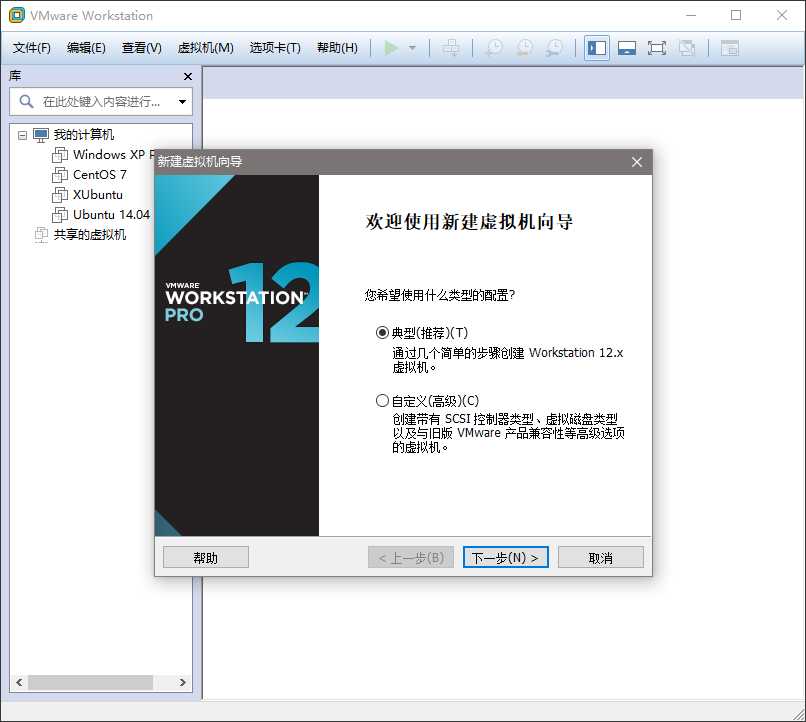Click the Windows XP virtual machine icon
Viewport: 806px width, 722px height.
click(60, 155)
